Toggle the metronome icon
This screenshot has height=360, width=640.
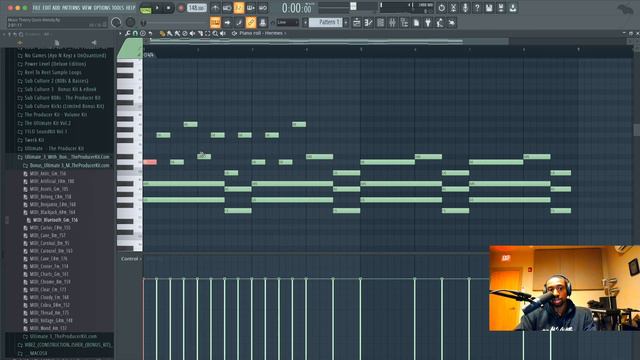point(216,8)
